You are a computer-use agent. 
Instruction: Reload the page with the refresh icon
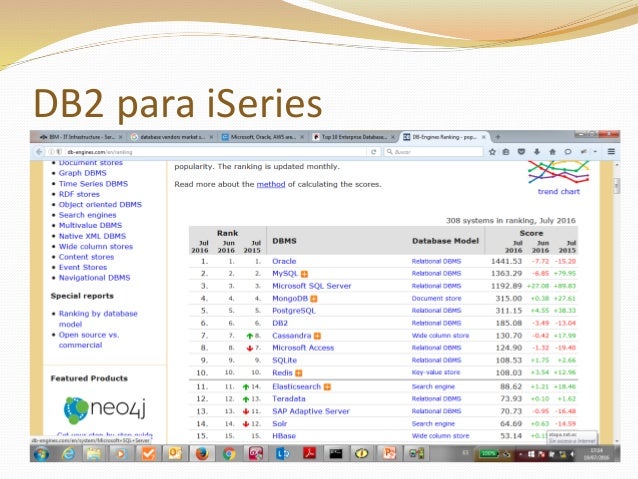point(373,152)
